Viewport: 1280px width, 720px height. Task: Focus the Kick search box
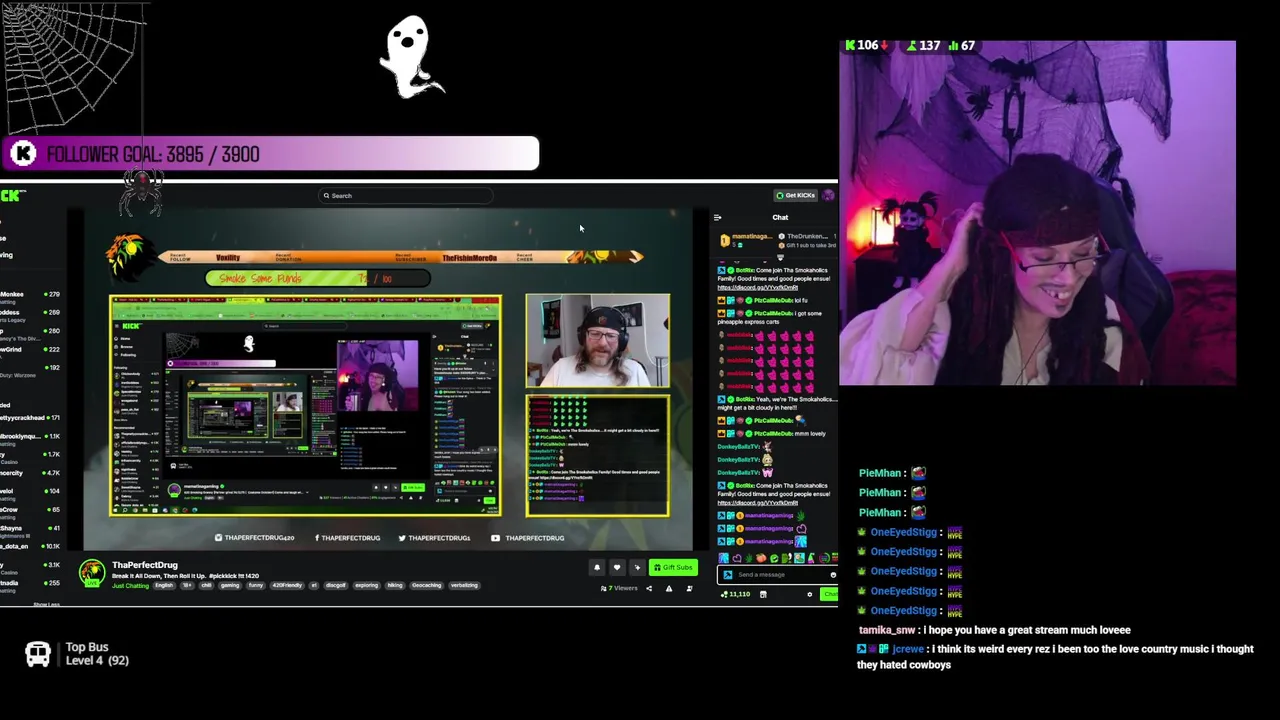[x=406, y=196]
